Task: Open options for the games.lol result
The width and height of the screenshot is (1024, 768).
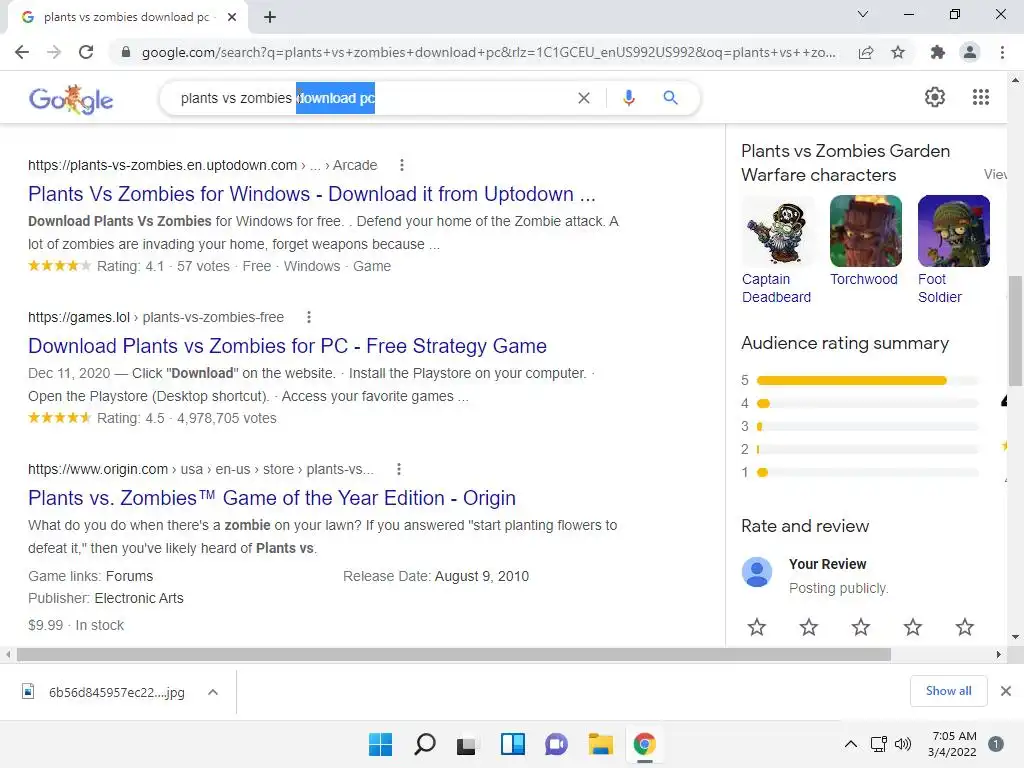Action: tap(308, 317)
